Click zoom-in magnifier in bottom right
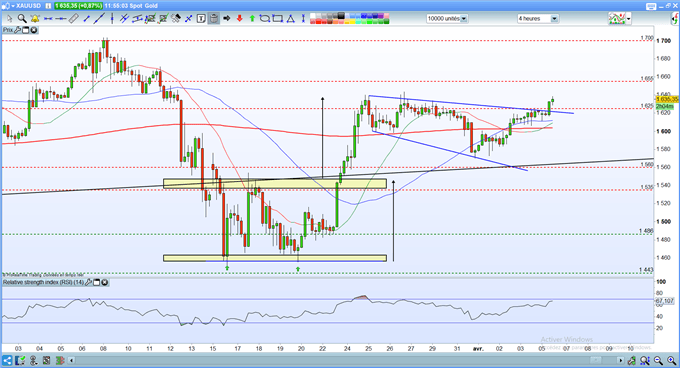Screen dimensions: 680x368 tap(673, 360)
